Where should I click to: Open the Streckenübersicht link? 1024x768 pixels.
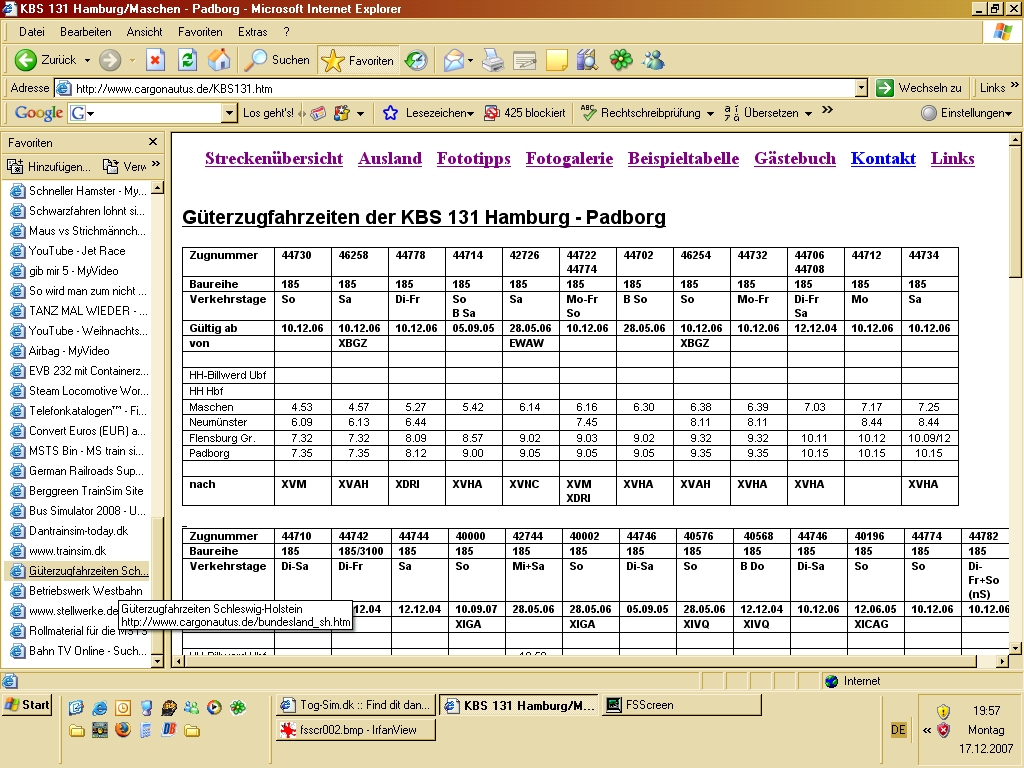pos(274,159)
